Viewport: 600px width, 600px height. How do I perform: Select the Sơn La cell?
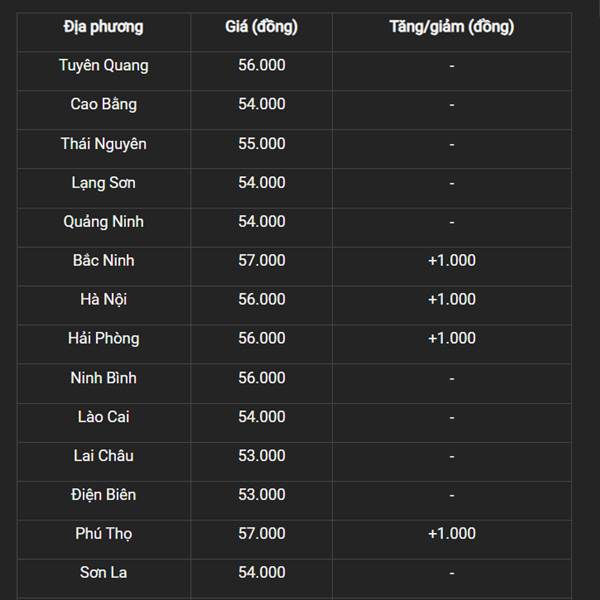(x=104, y=572)
